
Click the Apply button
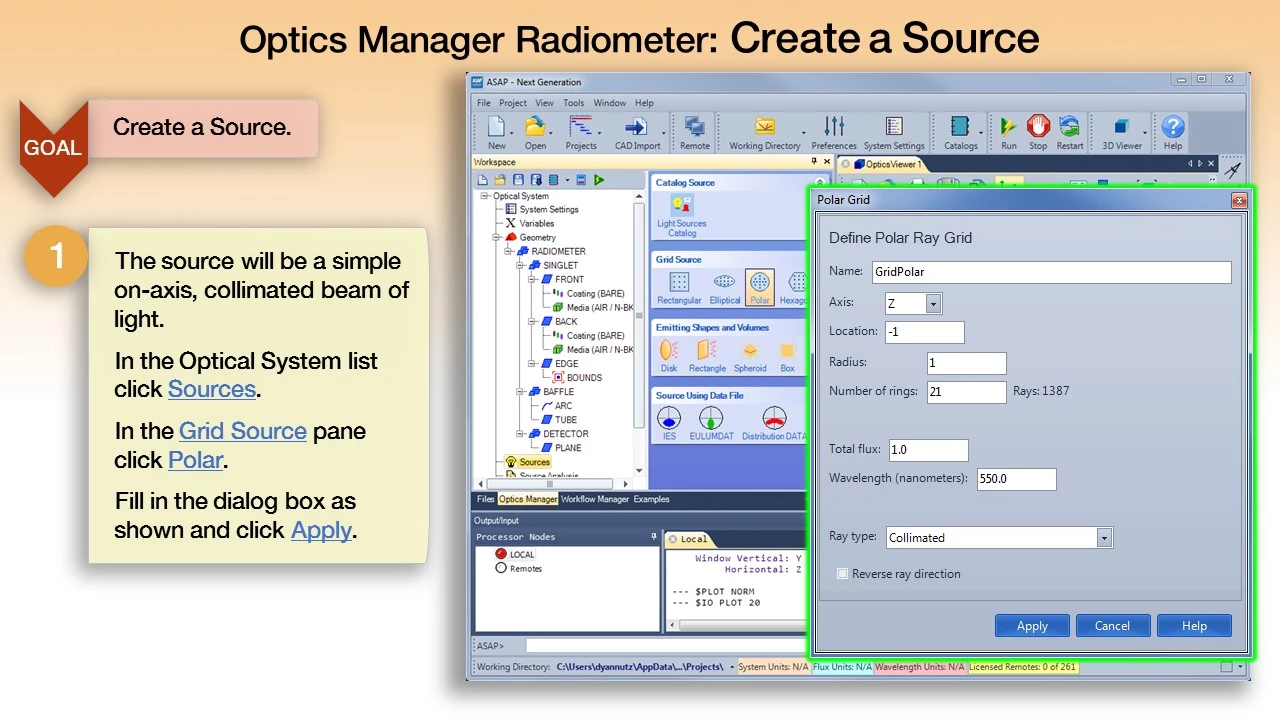point(1032,626)
